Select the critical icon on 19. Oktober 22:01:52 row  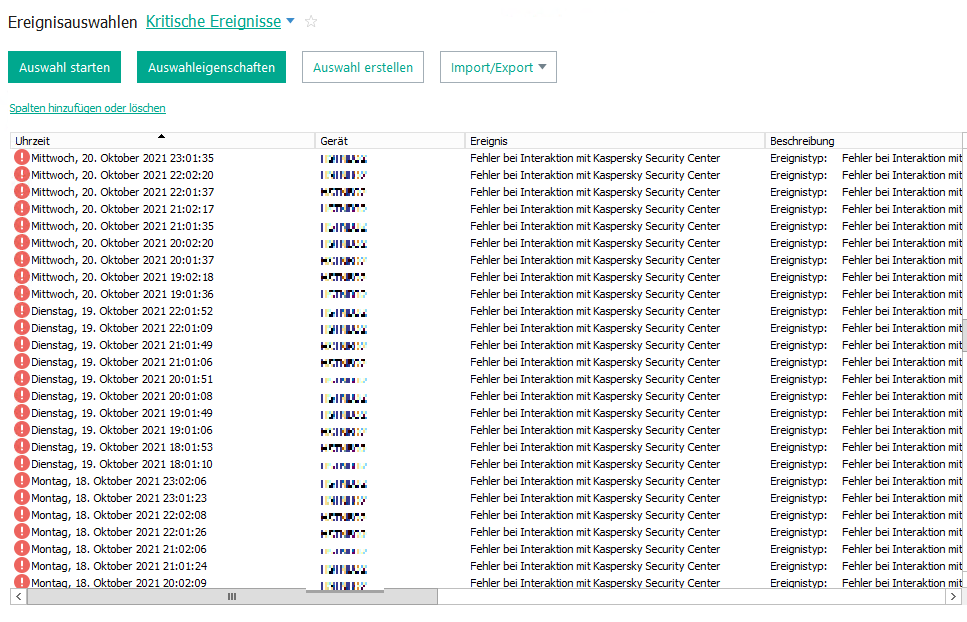pos(21,311)
